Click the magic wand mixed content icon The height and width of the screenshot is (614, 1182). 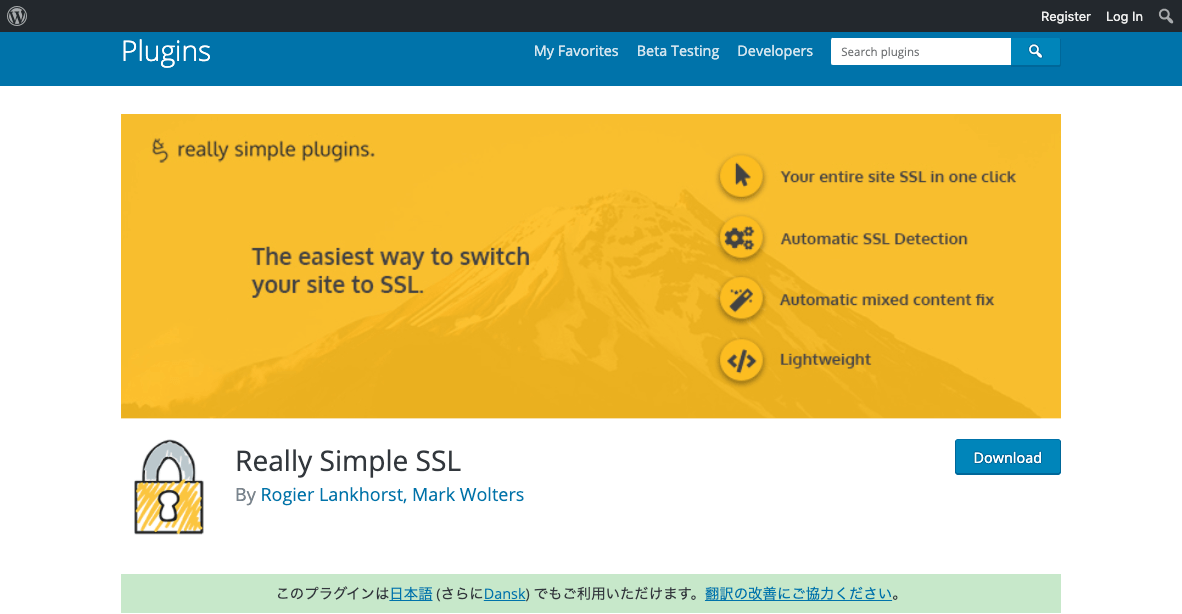740,299
